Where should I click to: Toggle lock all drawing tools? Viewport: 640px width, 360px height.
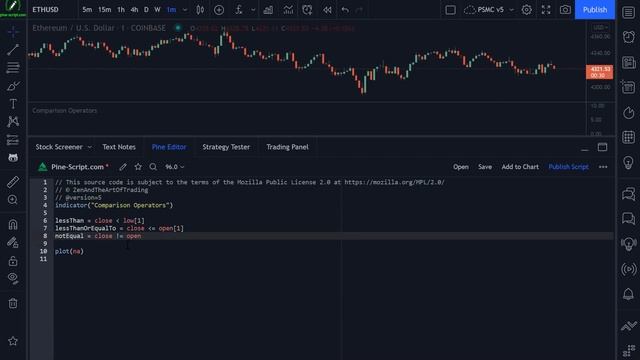pos(13,260)
